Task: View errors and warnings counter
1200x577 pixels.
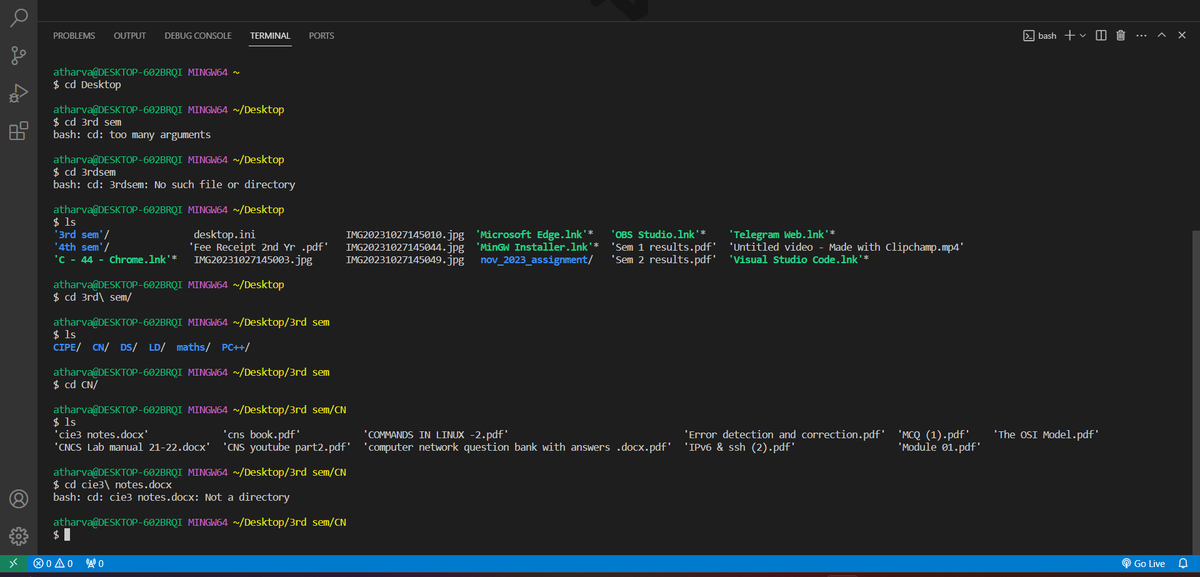Action: coord(55,563)
